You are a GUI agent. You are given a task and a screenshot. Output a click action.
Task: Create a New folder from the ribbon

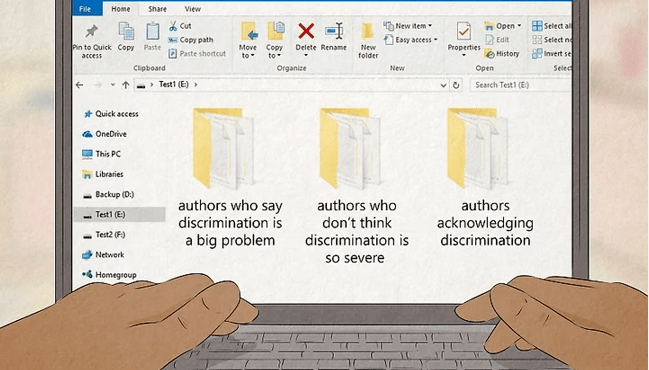(368, 41)
